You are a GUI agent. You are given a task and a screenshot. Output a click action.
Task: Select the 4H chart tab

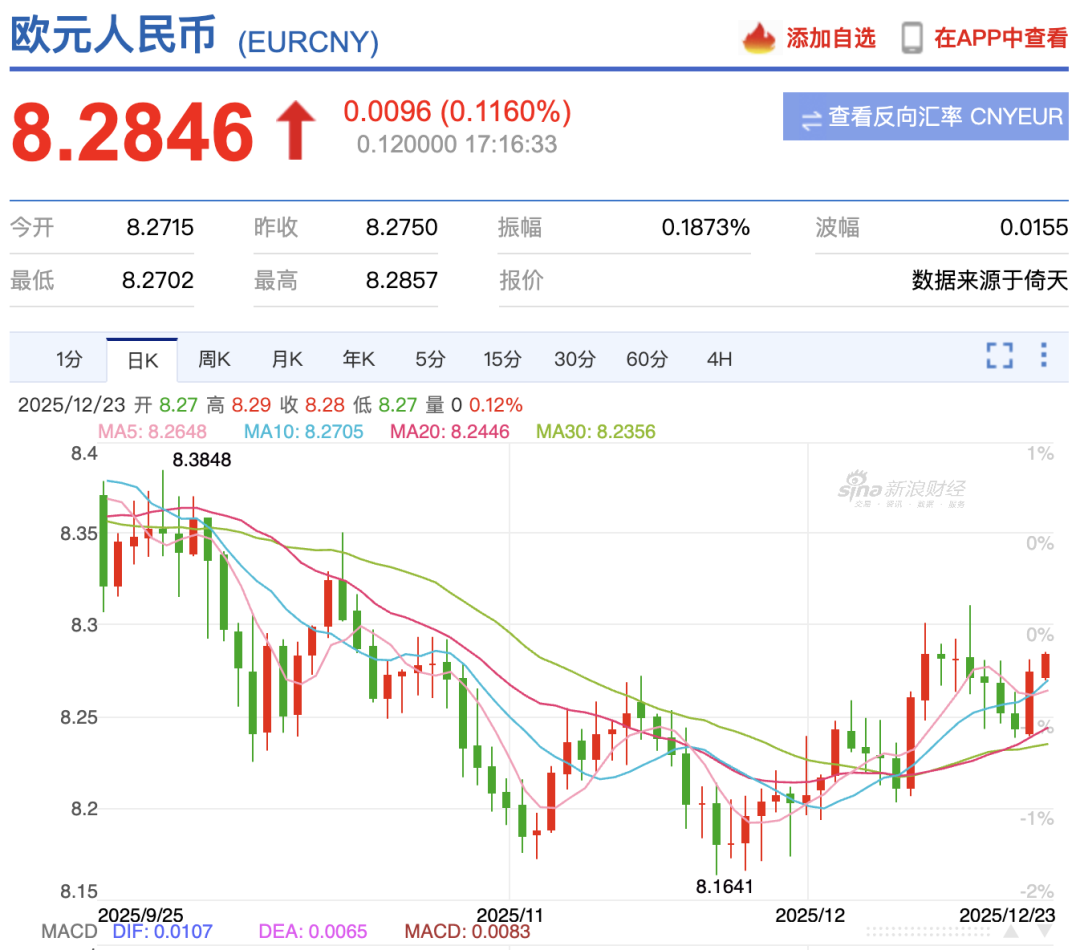[x=719, y=359]
